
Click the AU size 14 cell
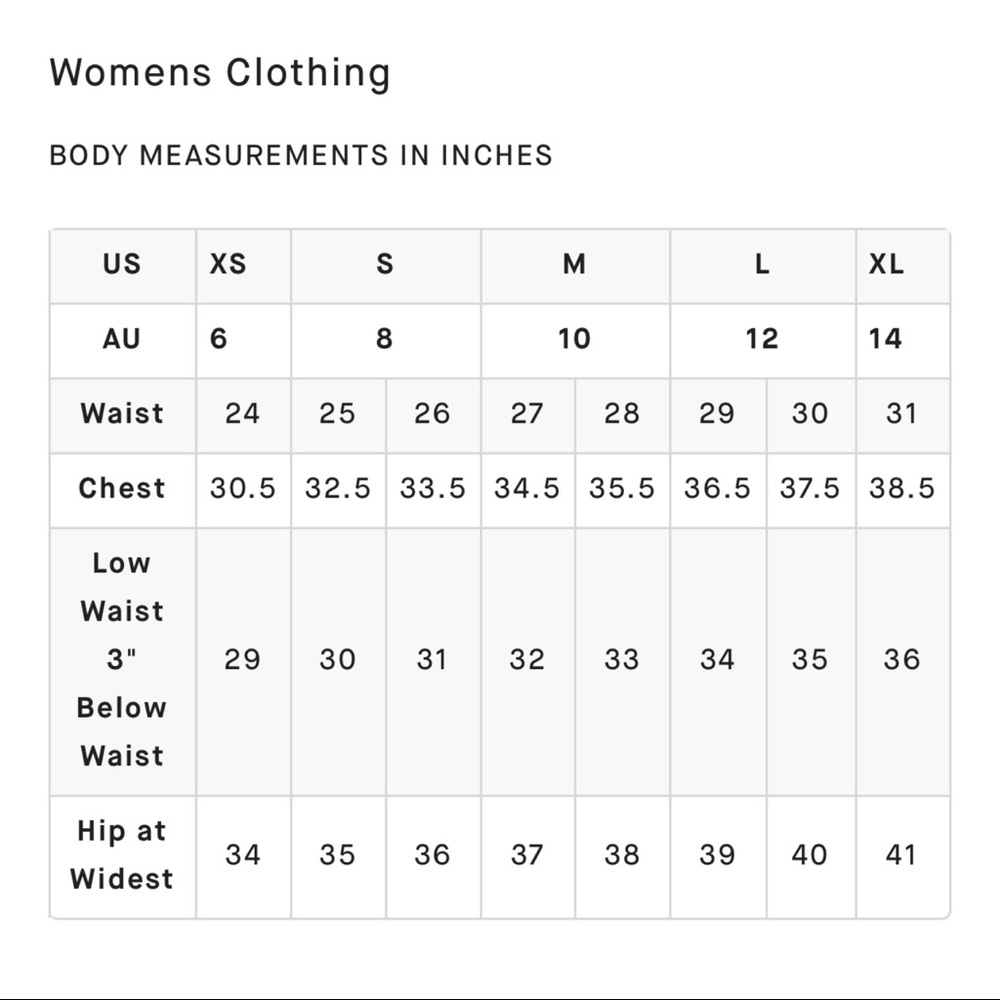885,340
